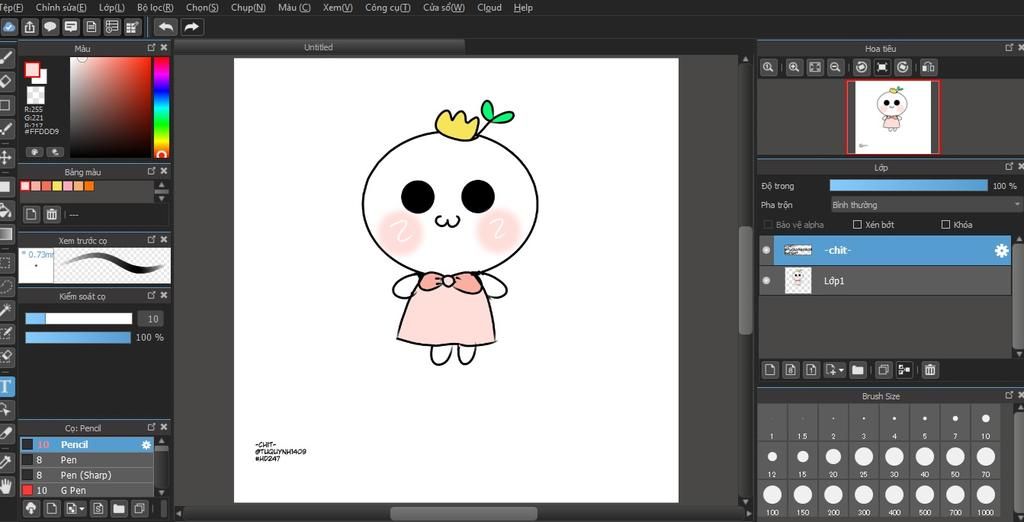Click the rainbow hue strip
Image resolution: width=1024 pixels, height=522 pixels.
click(x=161, y=105)
